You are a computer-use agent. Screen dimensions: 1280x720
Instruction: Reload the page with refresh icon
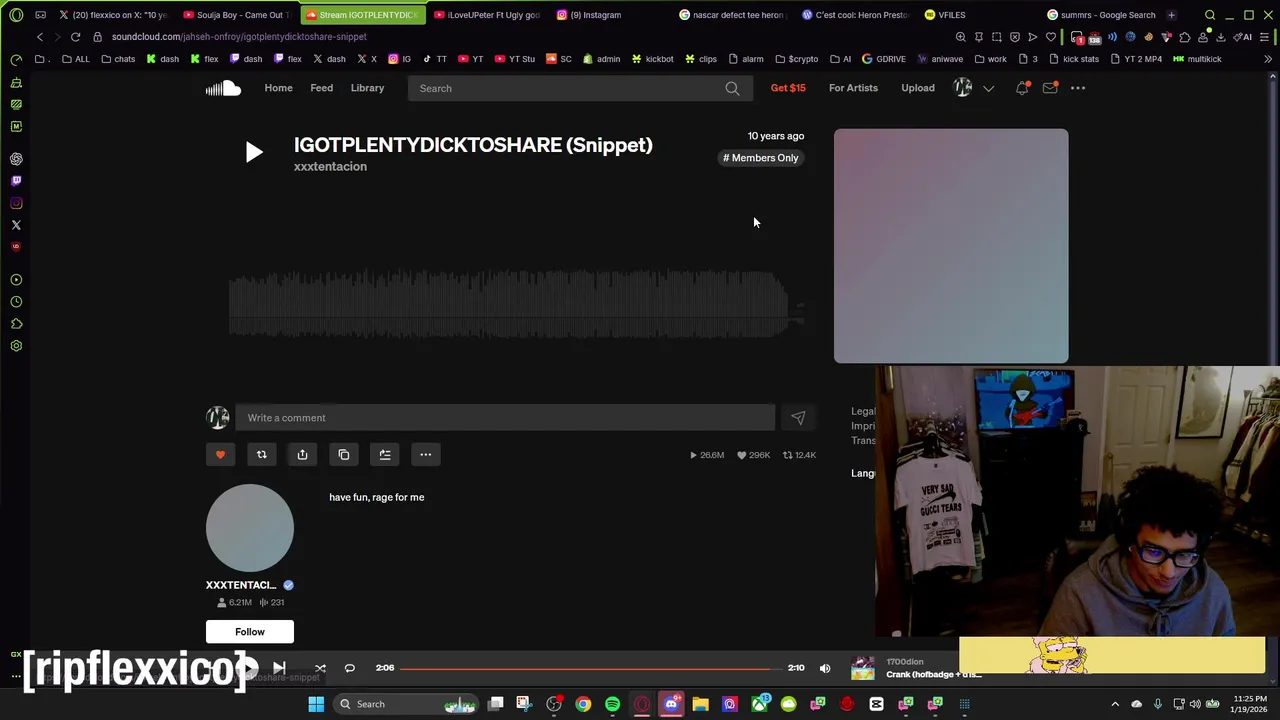[x=75, y=37]
